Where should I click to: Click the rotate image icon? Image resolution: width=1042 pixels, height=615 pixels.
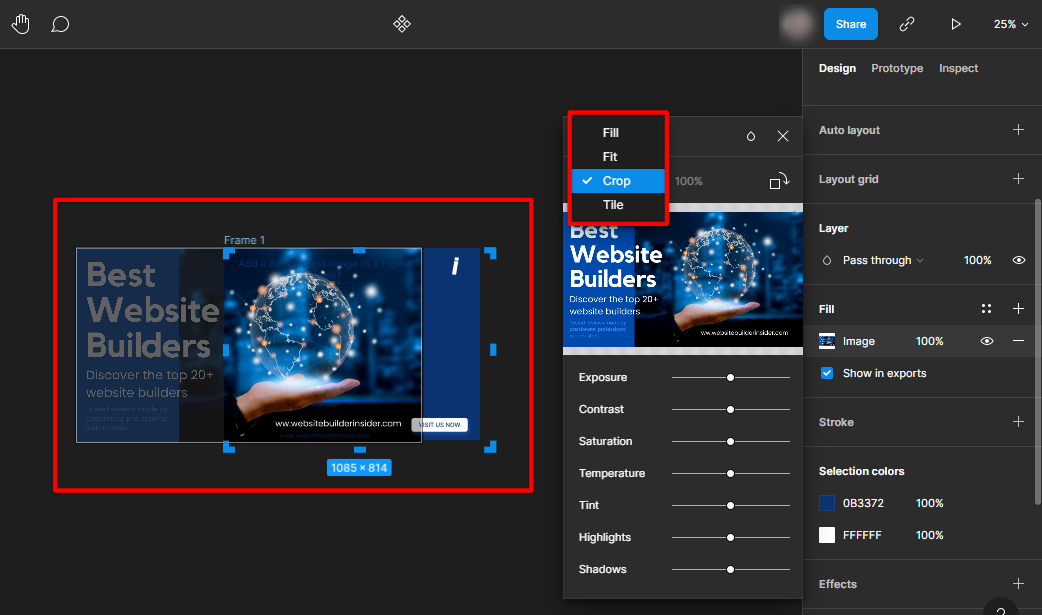pyautogui.click(x=778, y=181)
